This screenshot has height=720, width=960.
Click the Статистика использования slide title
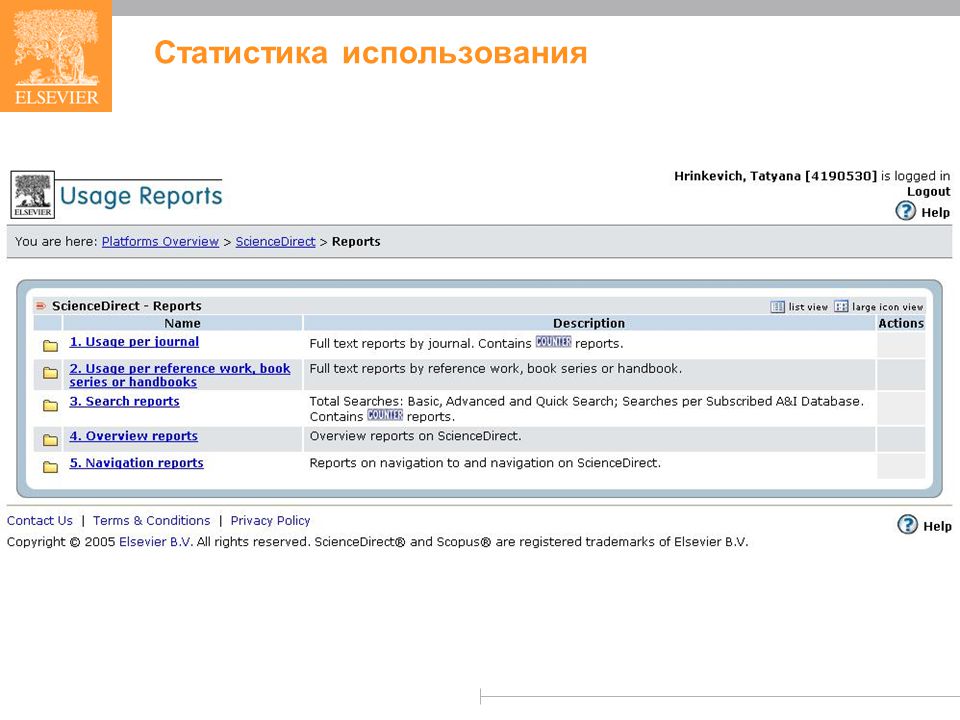pyautogui.click(x=370, y=53)
